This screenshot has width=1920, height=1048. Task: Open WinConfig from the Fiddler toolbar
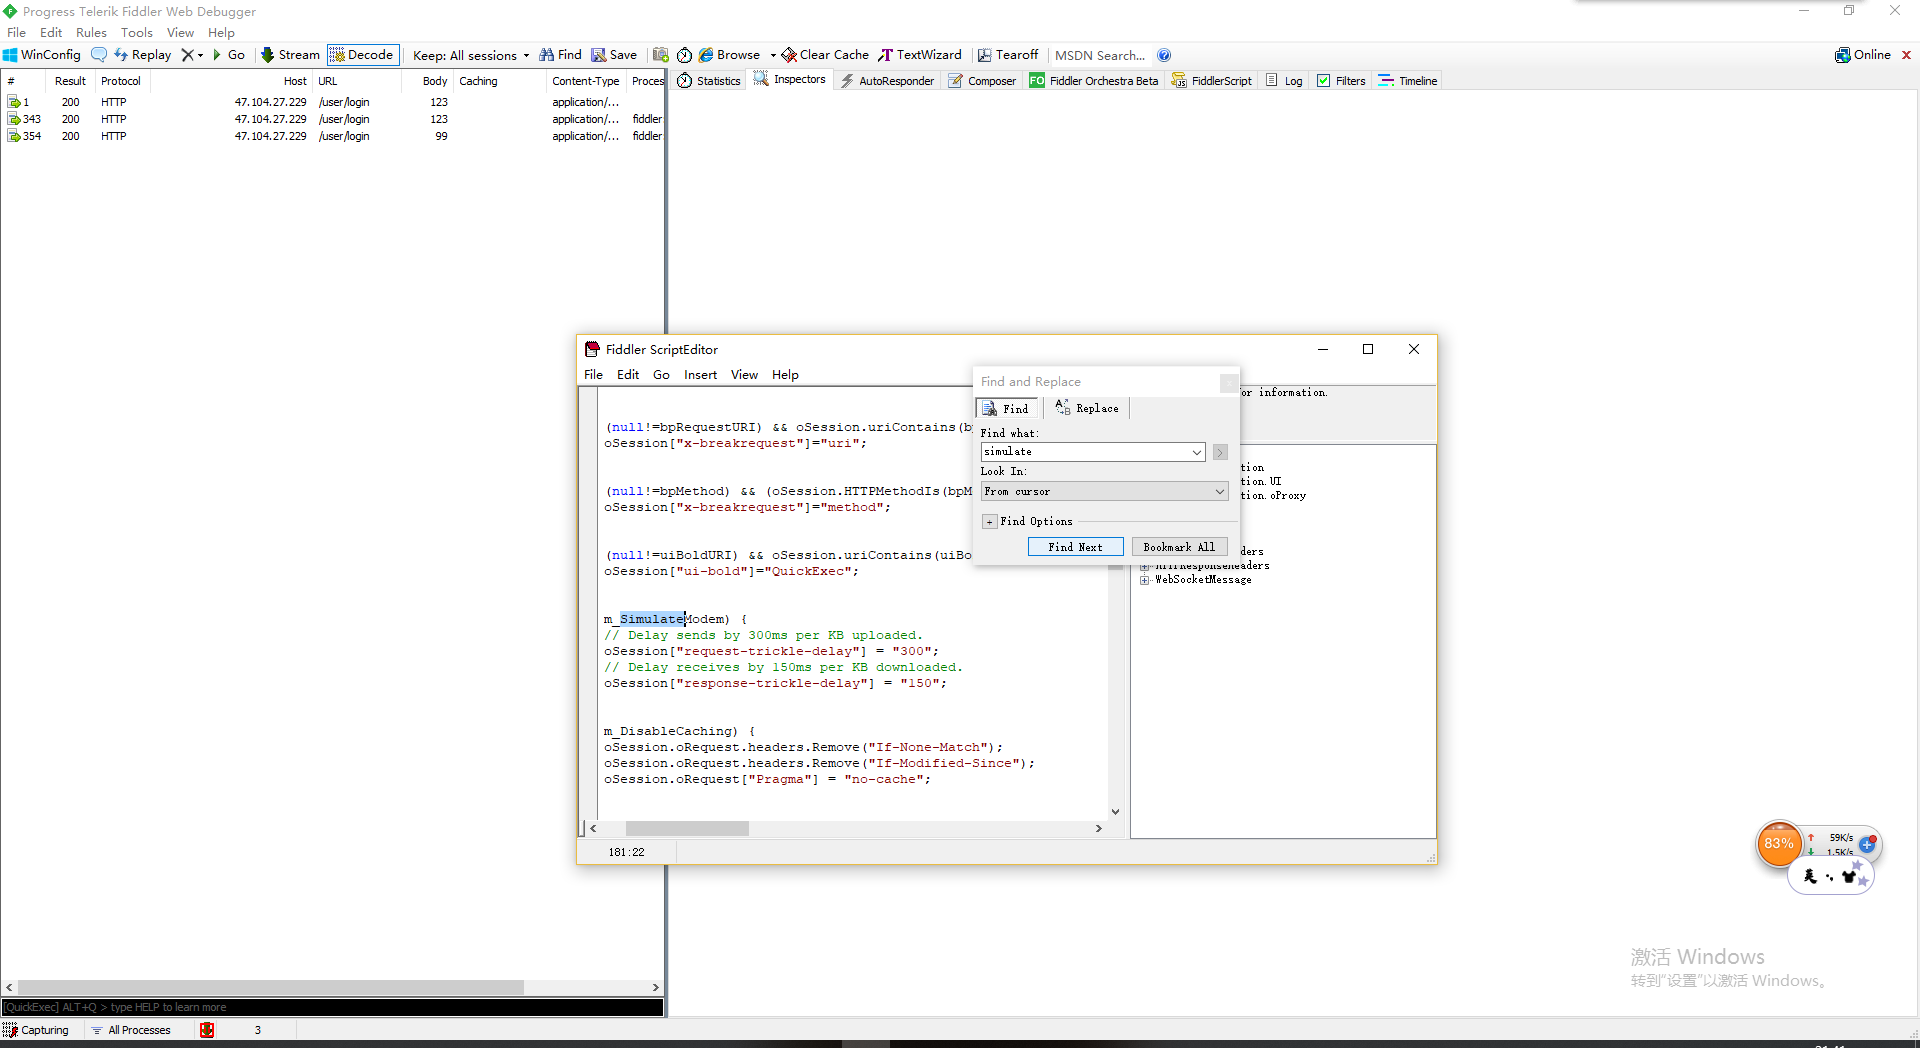(x=42, y=55)
